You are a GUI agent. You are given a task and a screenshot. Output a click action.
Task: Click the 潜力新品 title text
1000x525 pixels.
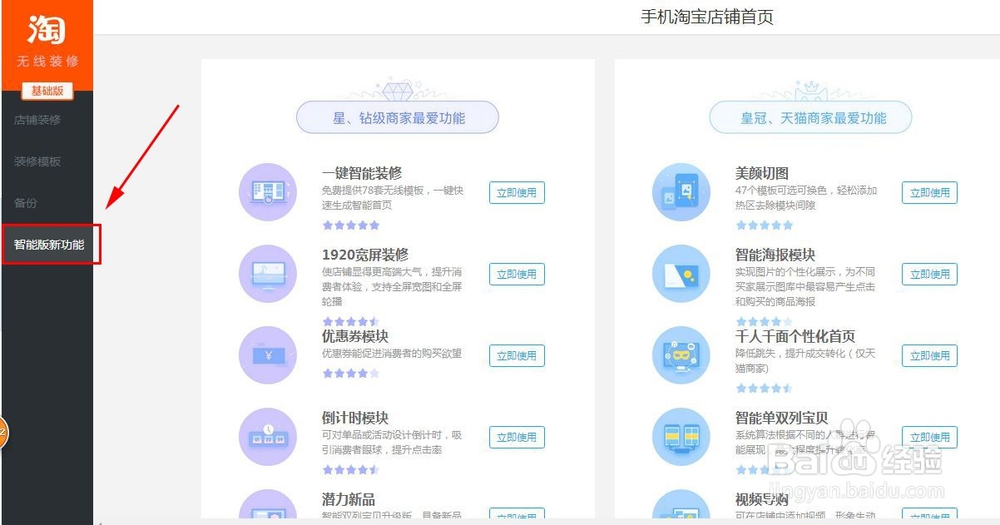point(348,499)
